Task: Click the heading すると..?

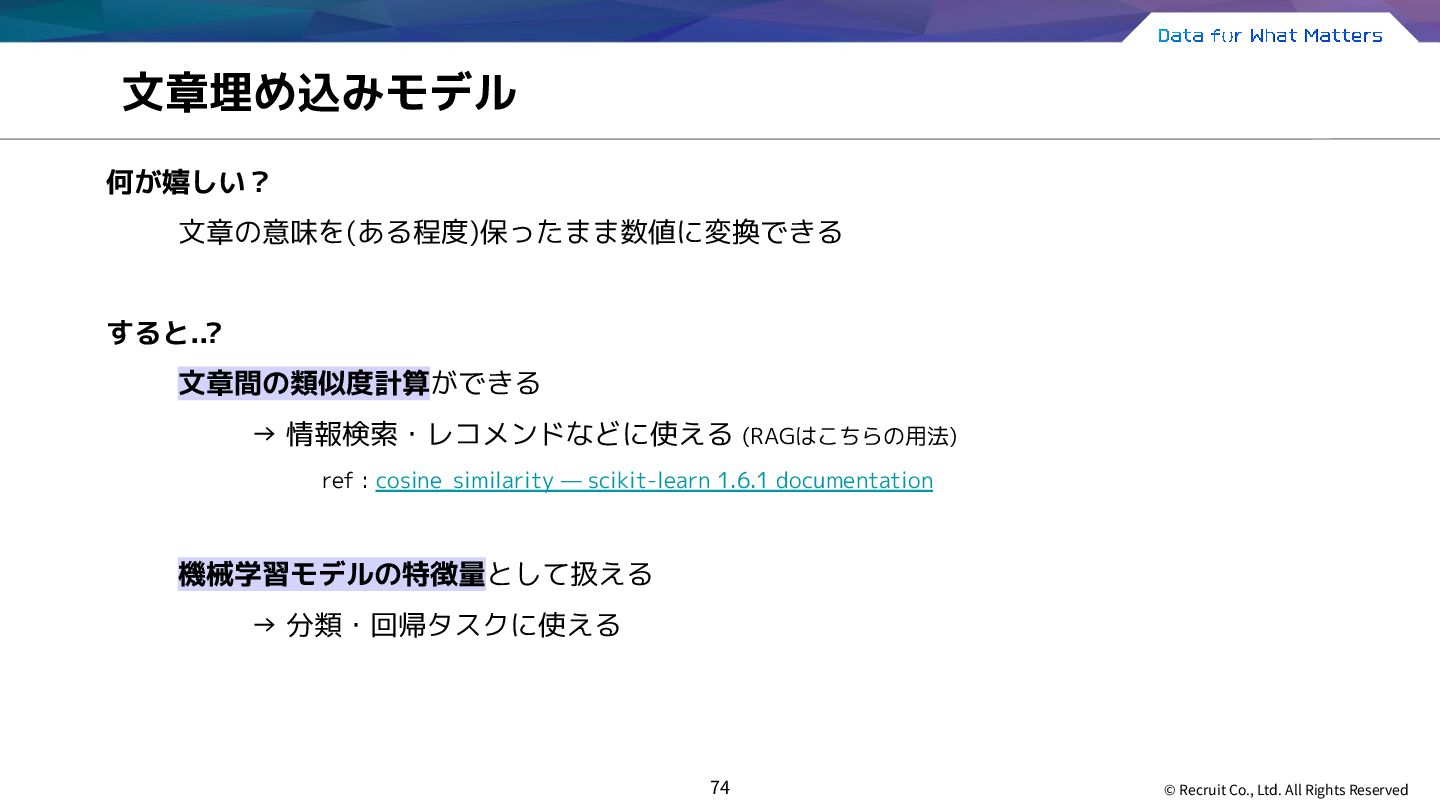Action: pyautogui.click(x=164, y=332)
